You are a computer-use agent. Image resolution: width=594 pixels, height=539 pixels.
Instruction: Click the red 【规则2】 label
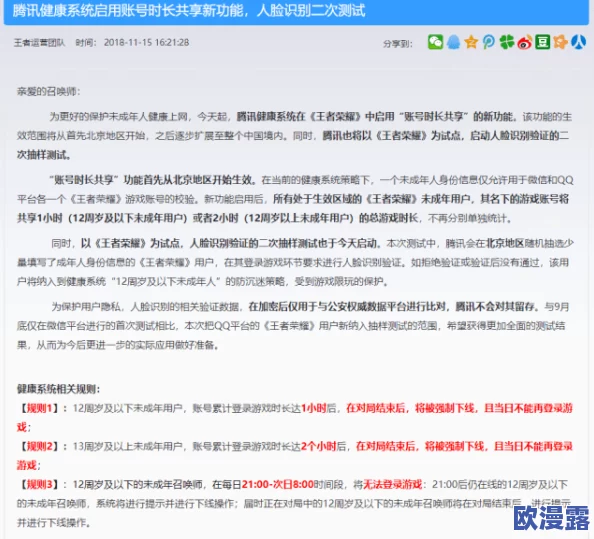39,446
